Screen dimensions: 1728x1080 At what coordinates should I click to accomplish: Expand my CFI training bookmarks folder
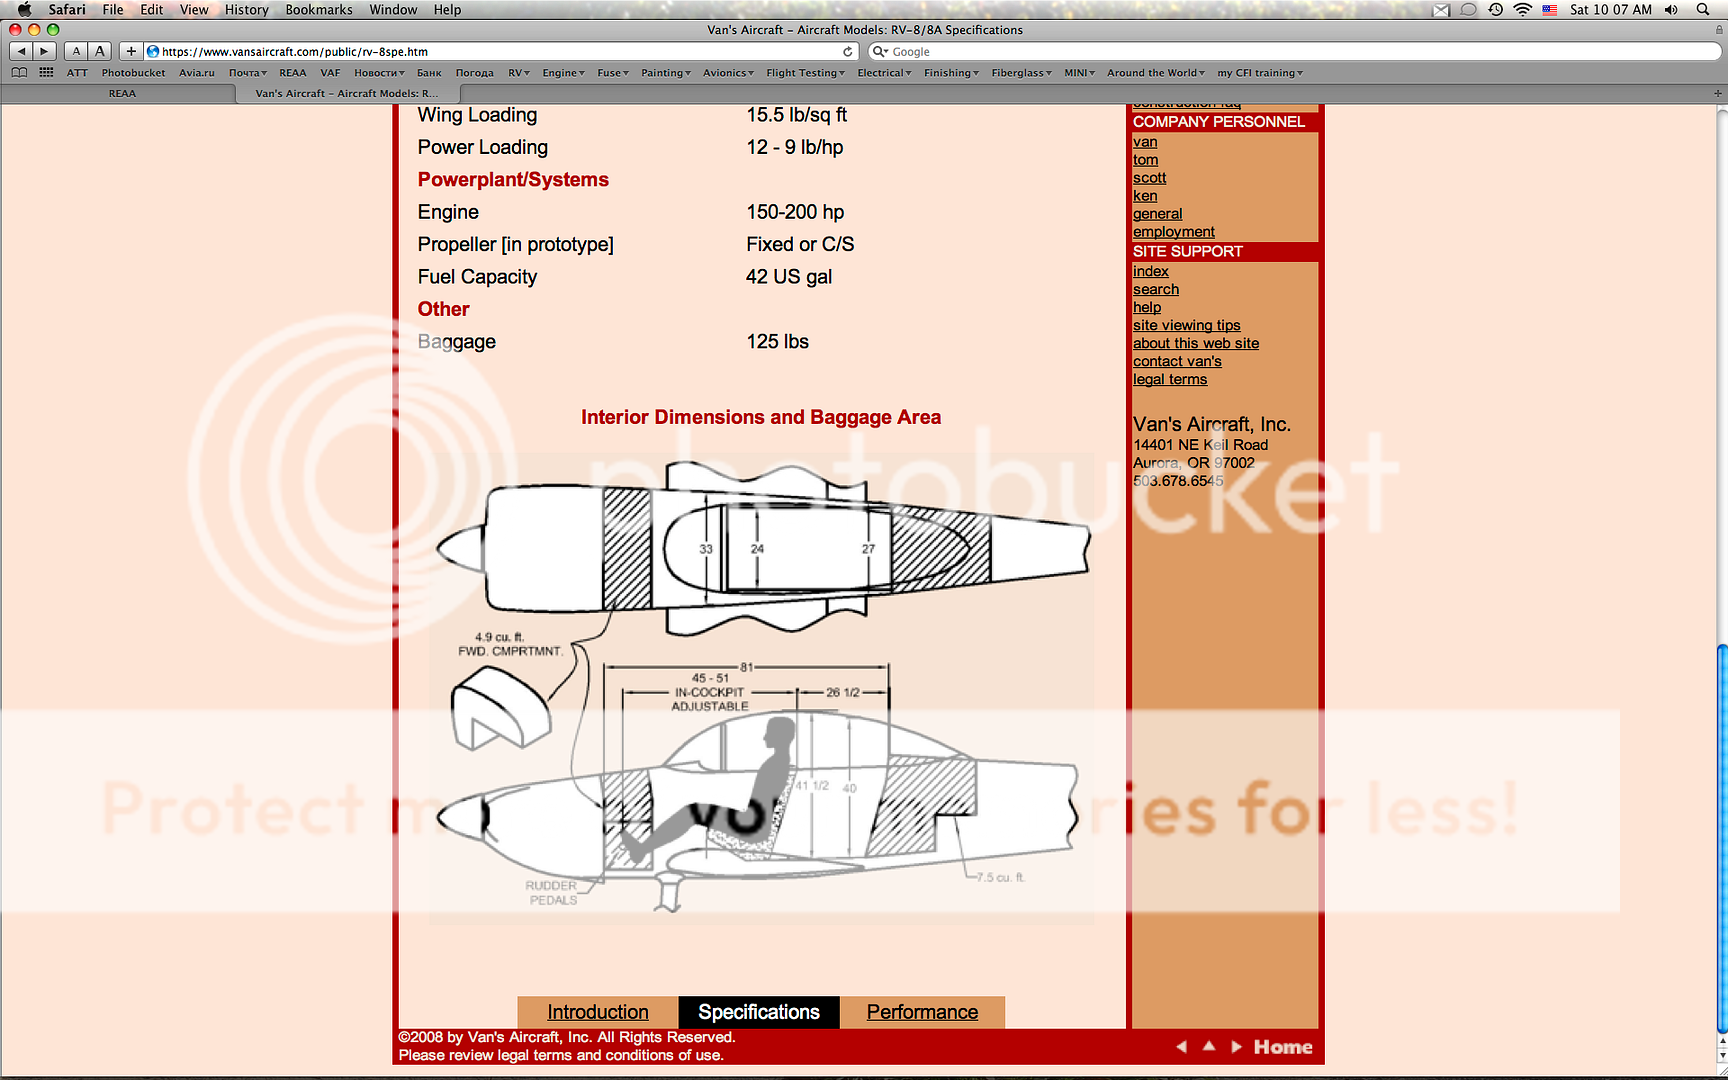click(x=1259, y=73)
